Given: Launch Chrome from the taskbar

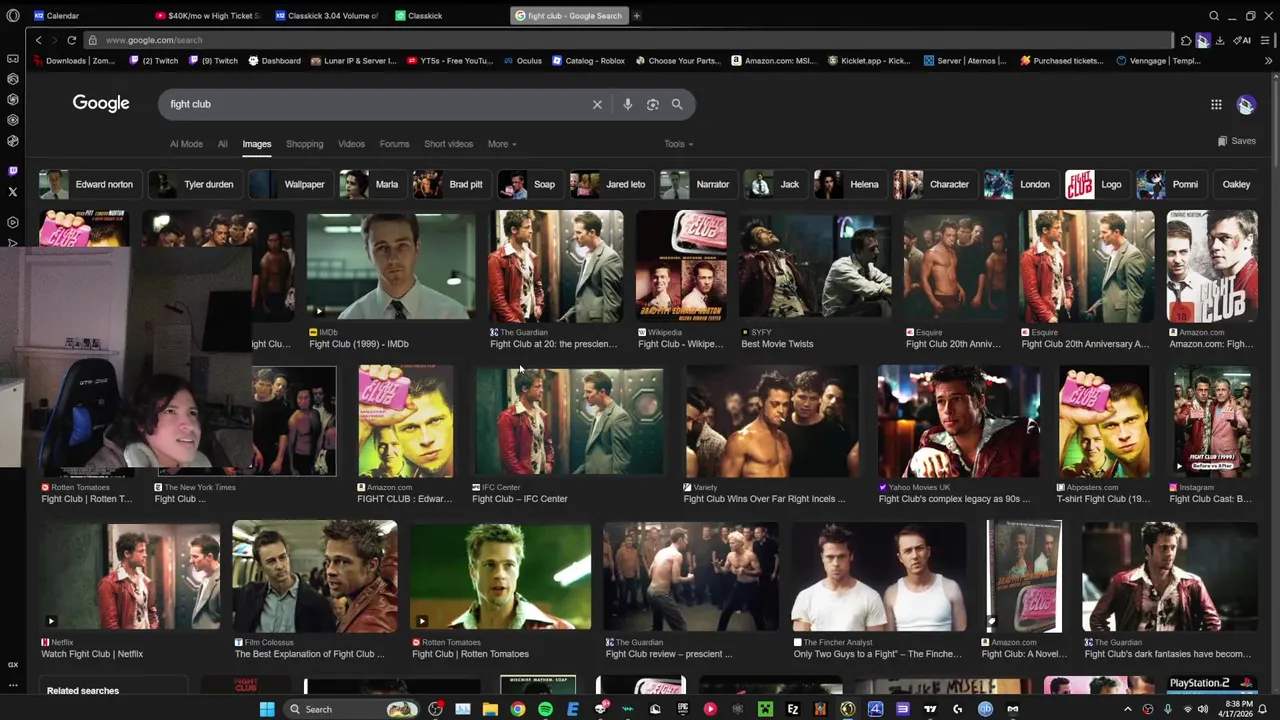Looking at the screenshot, I should 517,709.
